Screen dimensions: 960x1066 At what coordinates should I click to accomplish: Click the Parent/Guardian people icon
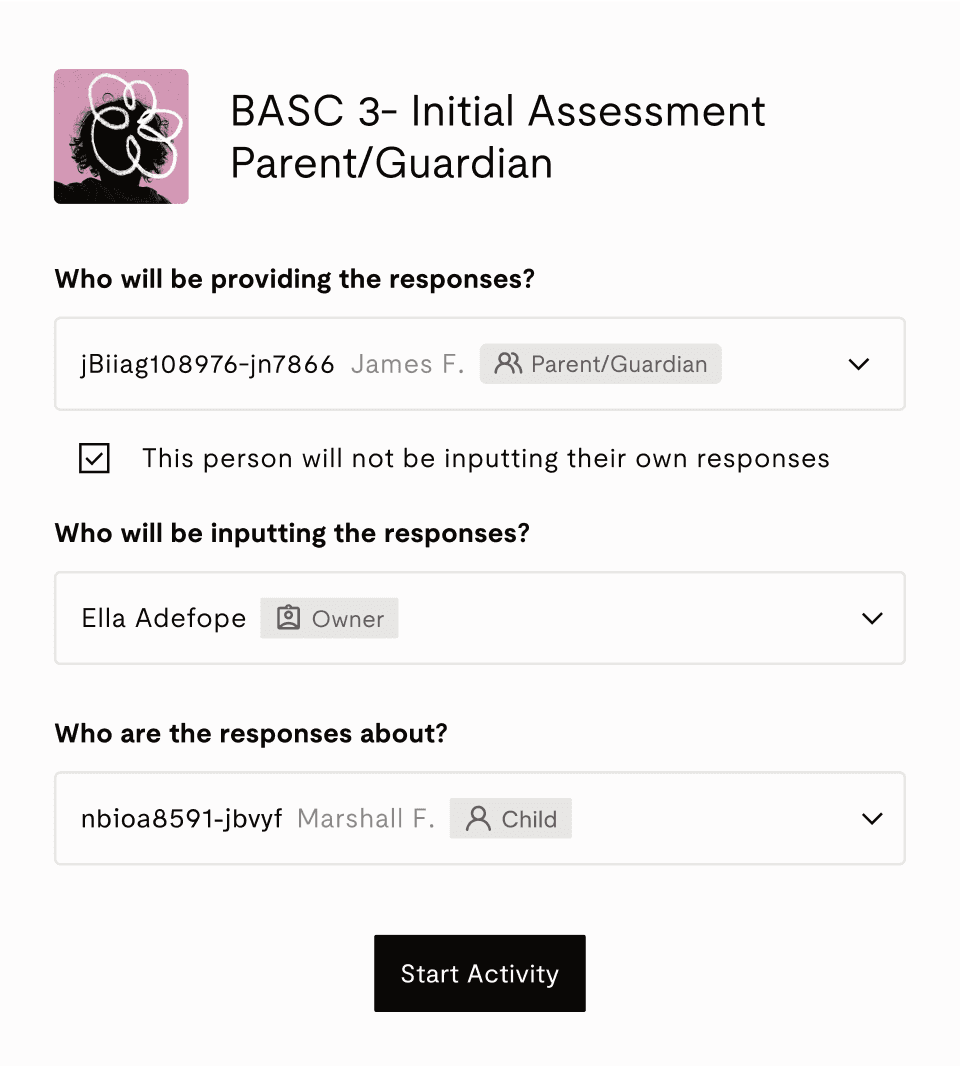click(x=508, y=364)
